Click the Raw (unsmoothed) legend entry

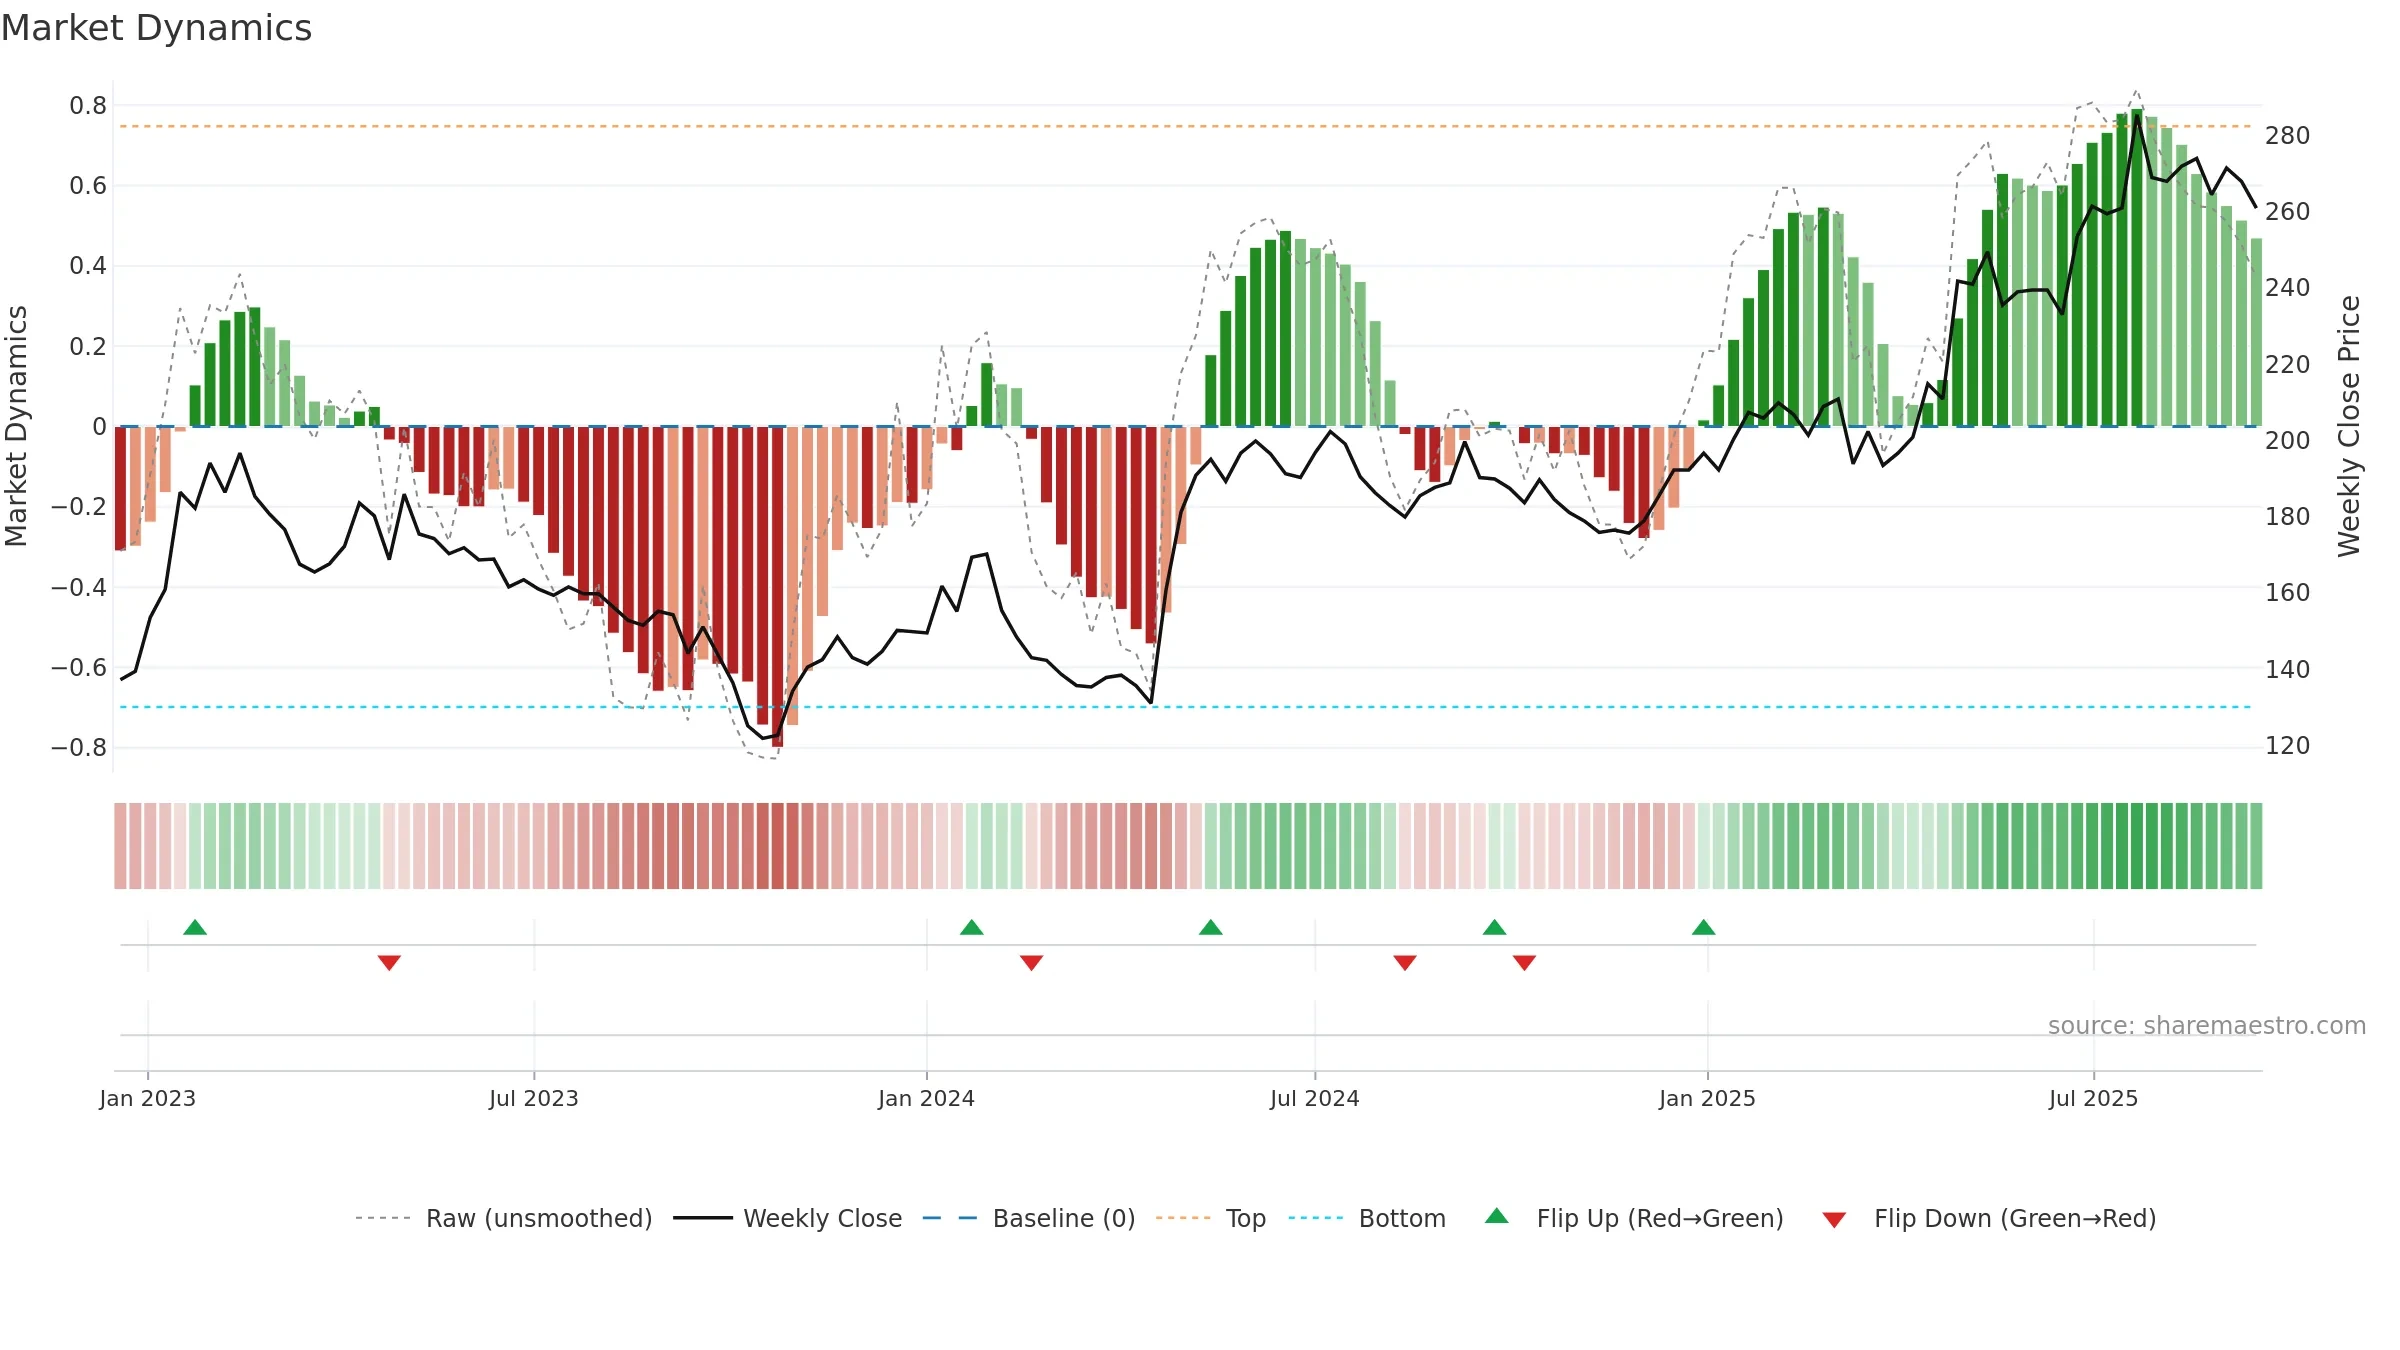pos(504,1218)
